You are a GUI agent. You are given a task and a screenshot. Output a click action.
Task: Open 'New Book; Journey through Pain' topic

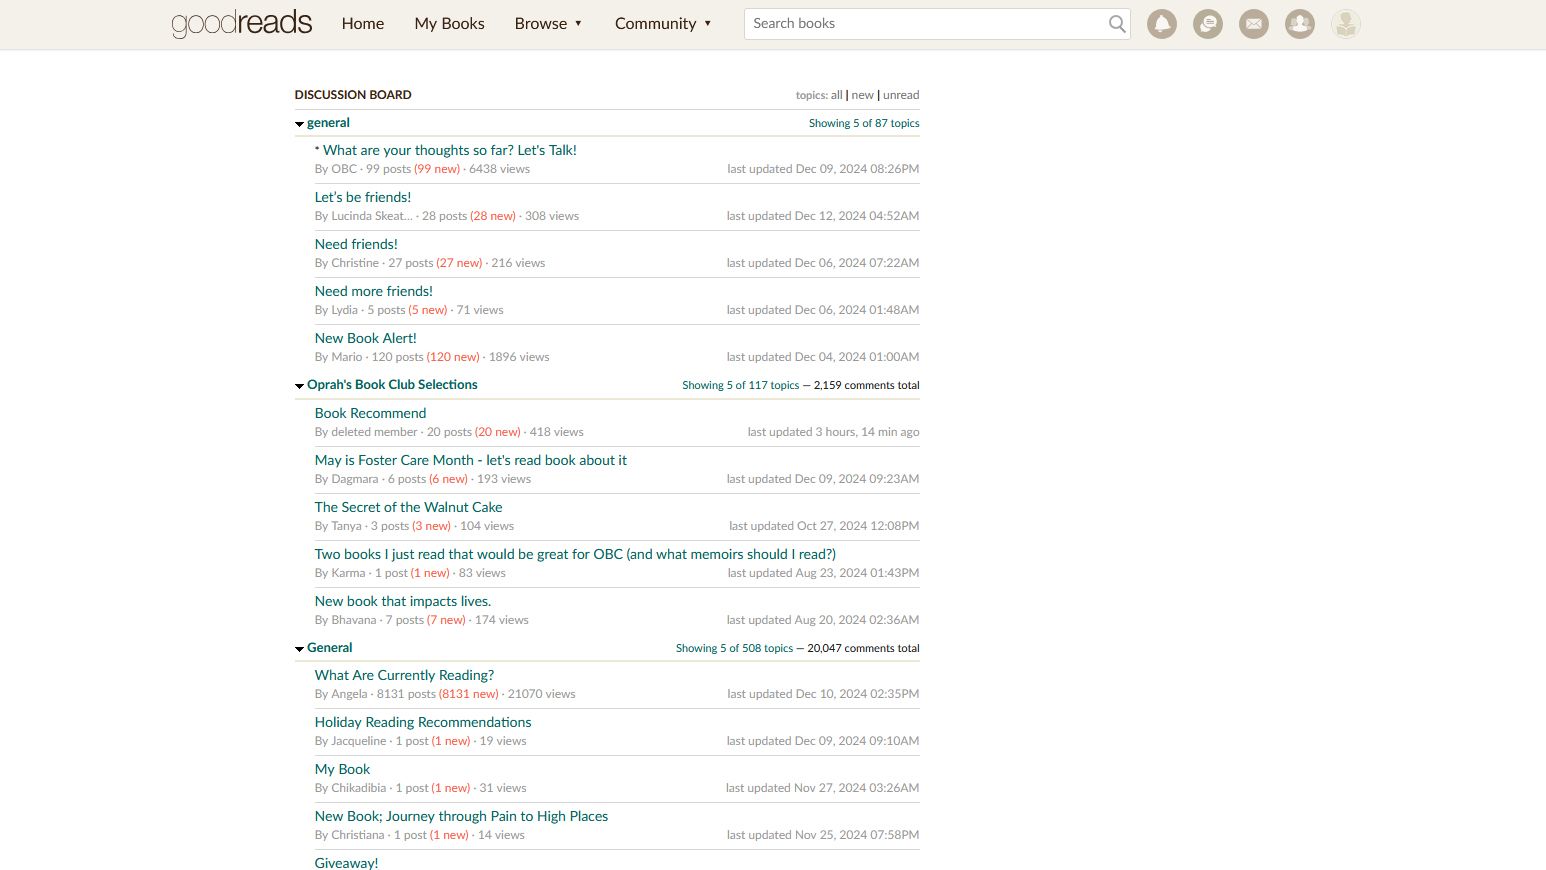point(461,816)
